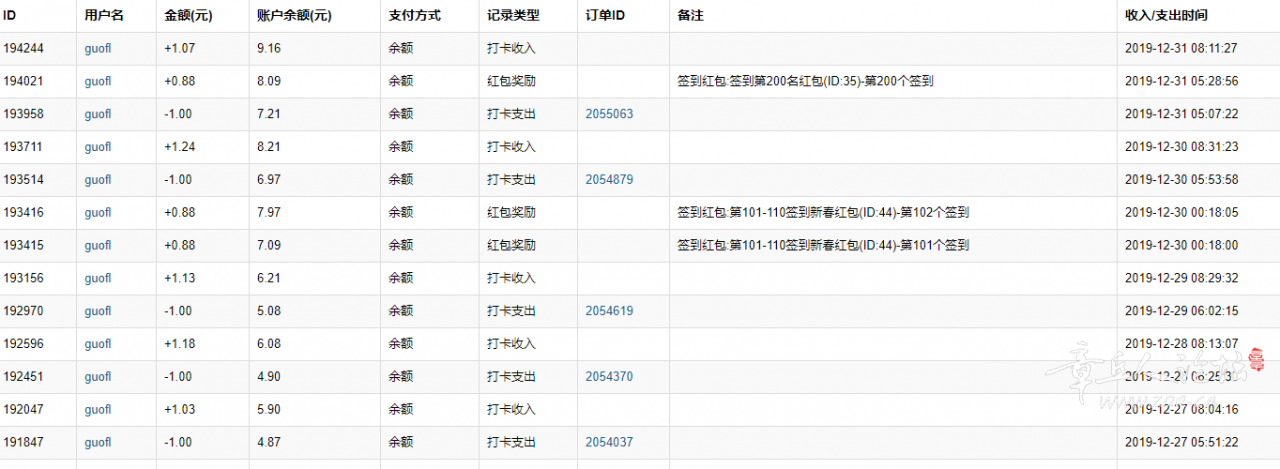The width and height of the screenshot is (1280, 469).
Task: Click guofl link in row 193415
Action: [x=98, y=246]
